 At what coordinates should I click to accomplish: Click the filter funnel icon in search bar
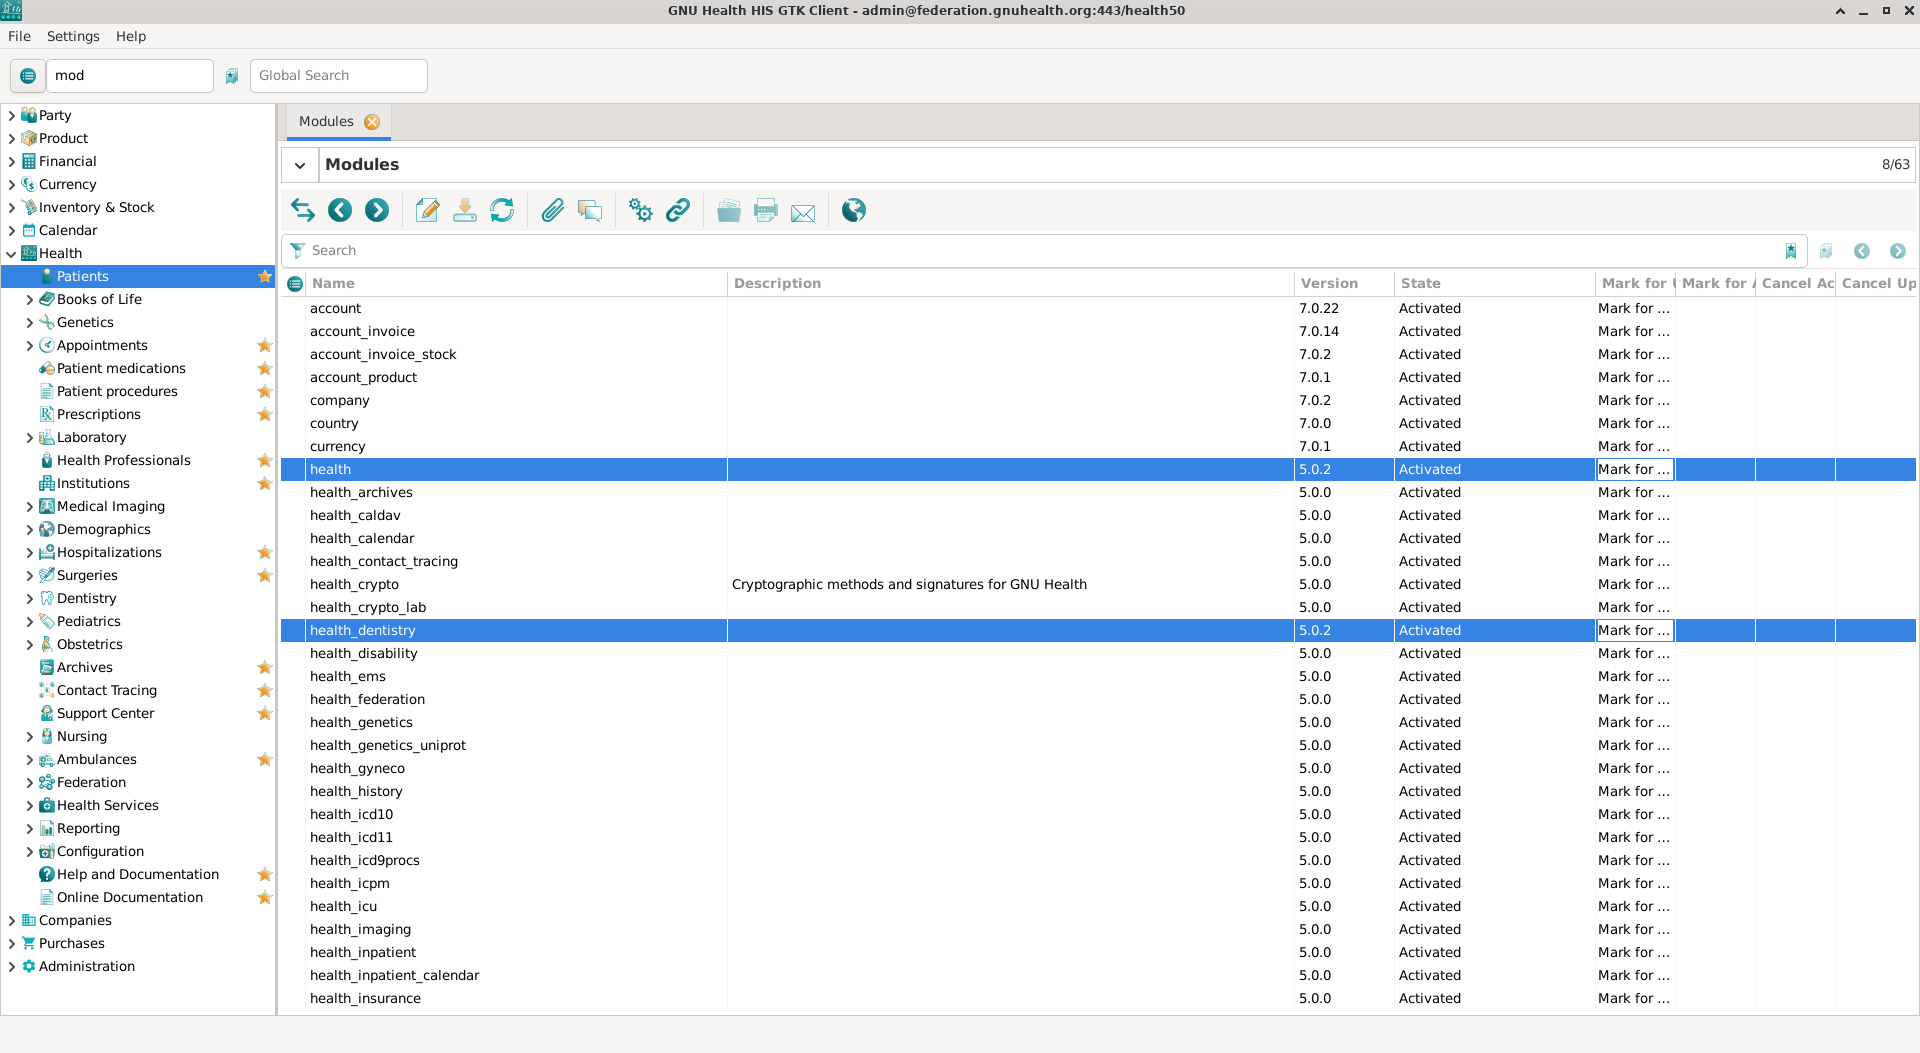tap(297, 251)
